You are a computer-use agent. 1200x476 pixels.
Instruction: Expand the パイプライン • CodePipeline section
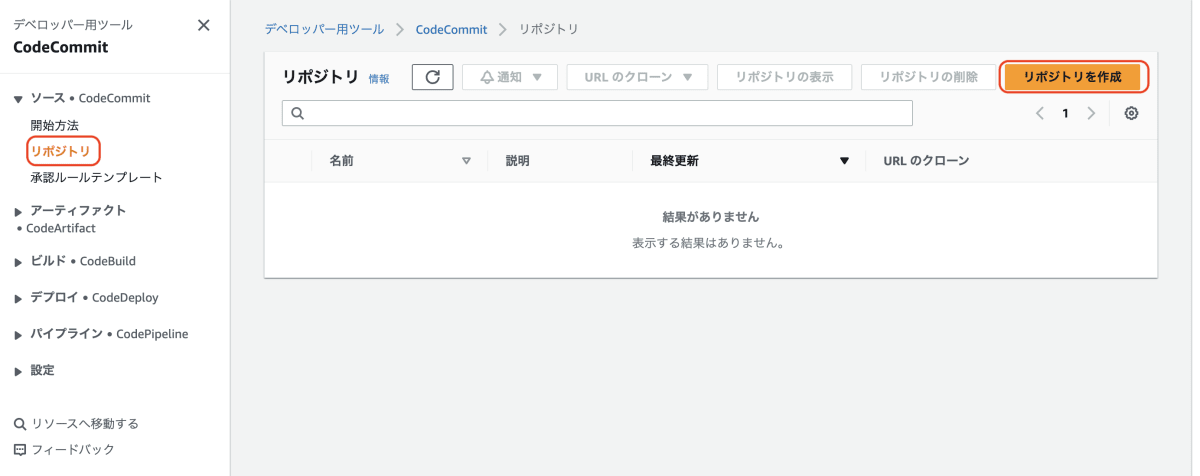pos(18,335)
